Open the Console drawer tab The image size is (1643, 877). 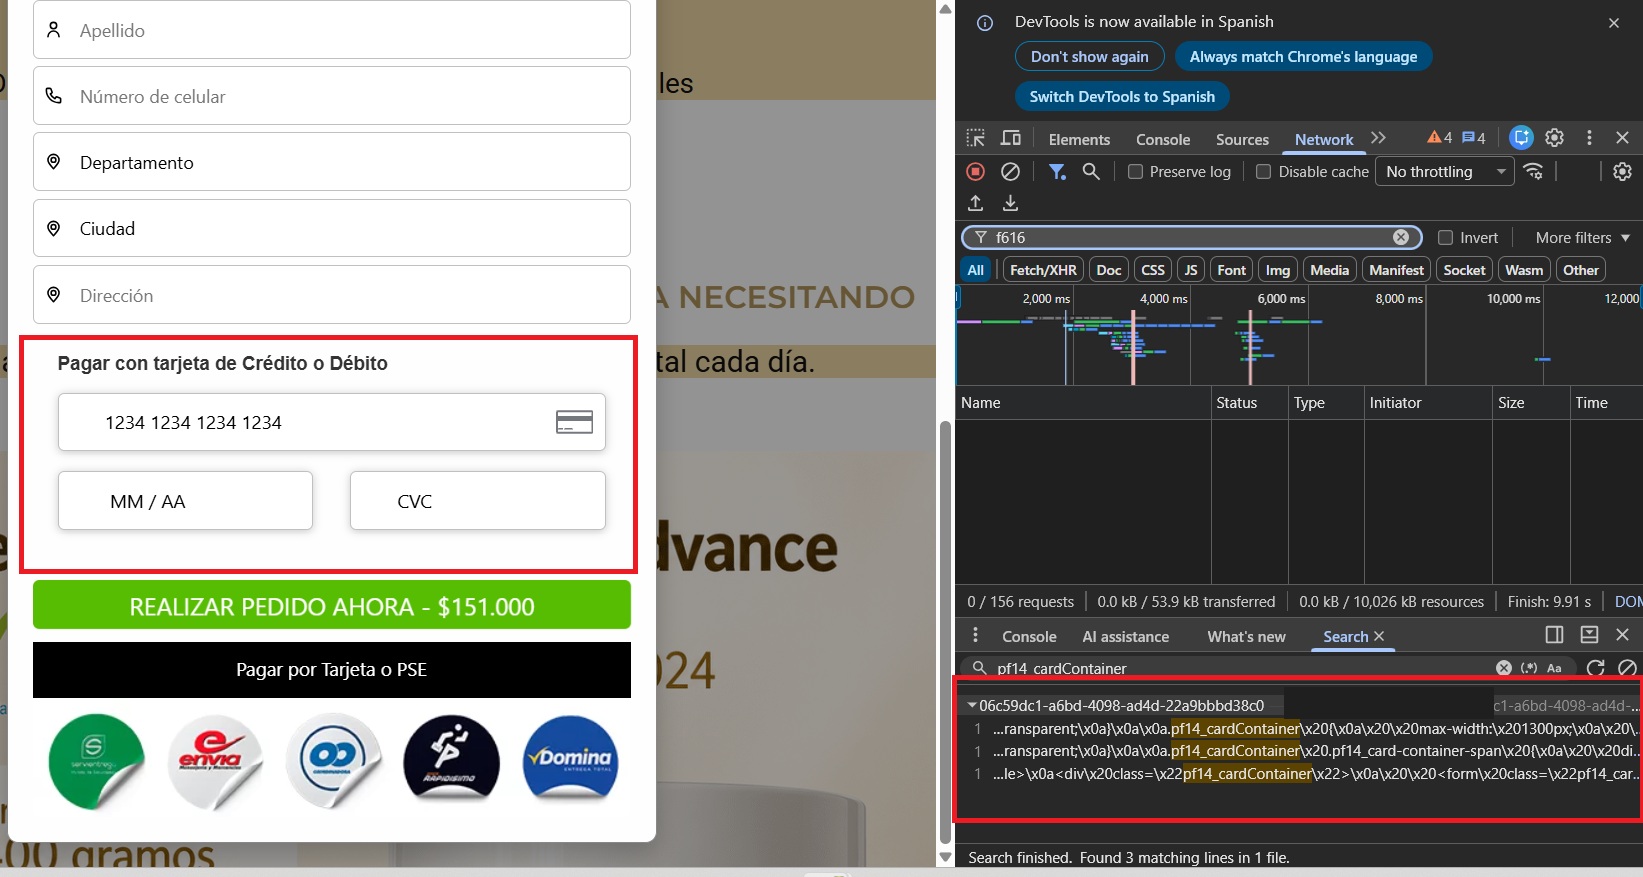tap(1029, 636)
